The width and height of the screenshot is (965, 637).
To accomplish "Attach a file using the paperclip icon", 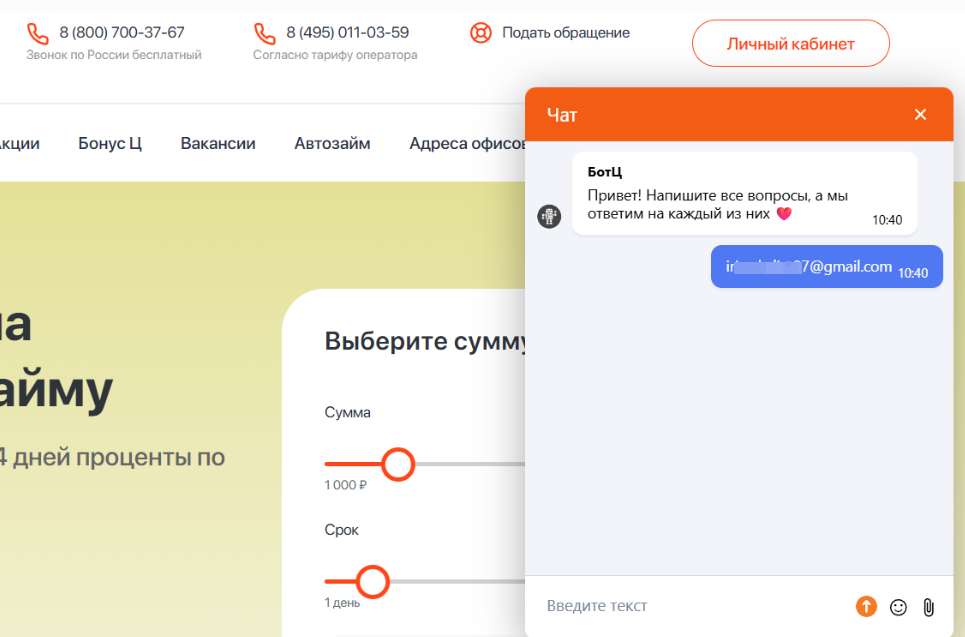I will tap(927, 606).
